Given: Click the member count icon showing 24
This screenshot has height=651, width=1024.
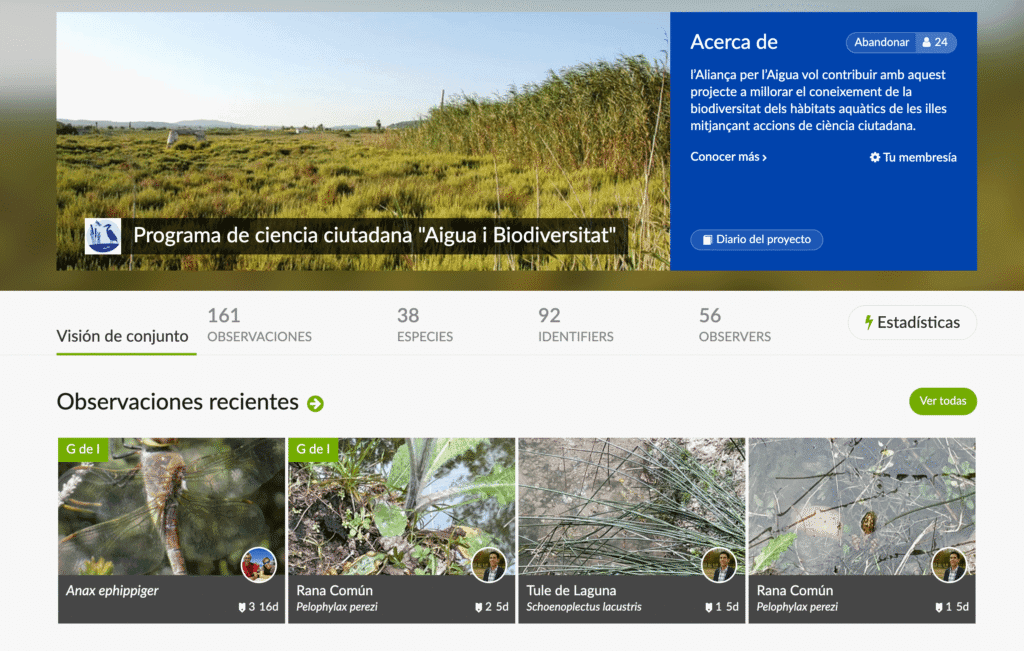Looking at the screenshot, I should (936, 43).
